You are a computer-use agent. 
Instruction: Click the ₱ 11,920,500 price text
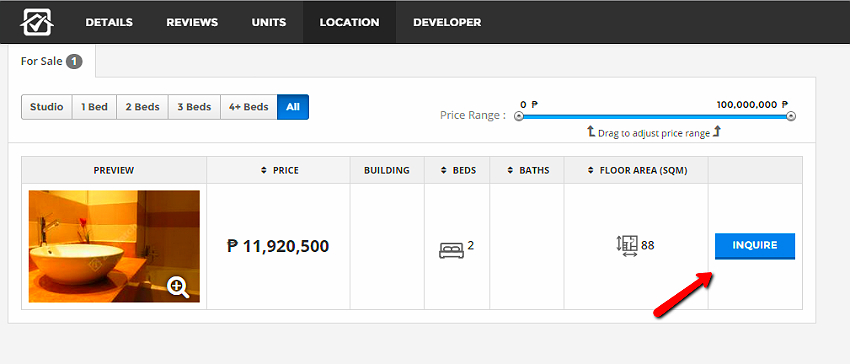click(x=278, y=246)
